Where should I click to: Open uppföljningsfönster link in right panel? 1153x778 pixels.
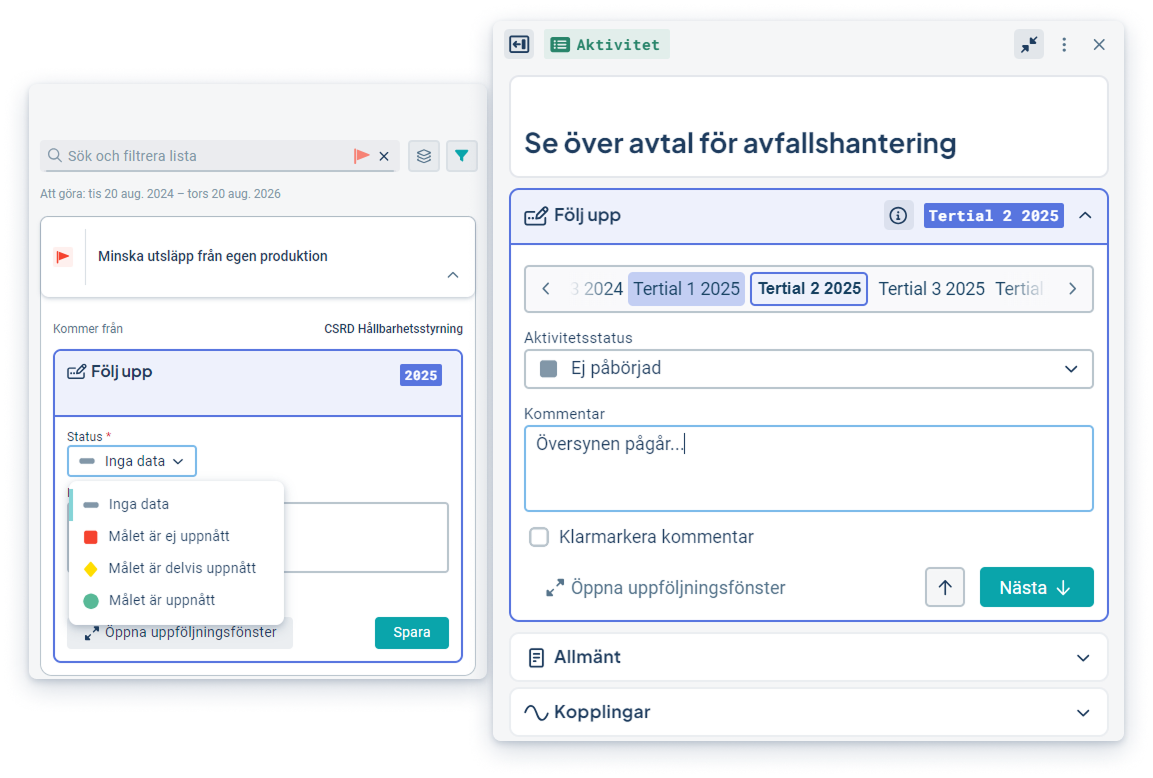click(x=666, y=588)
